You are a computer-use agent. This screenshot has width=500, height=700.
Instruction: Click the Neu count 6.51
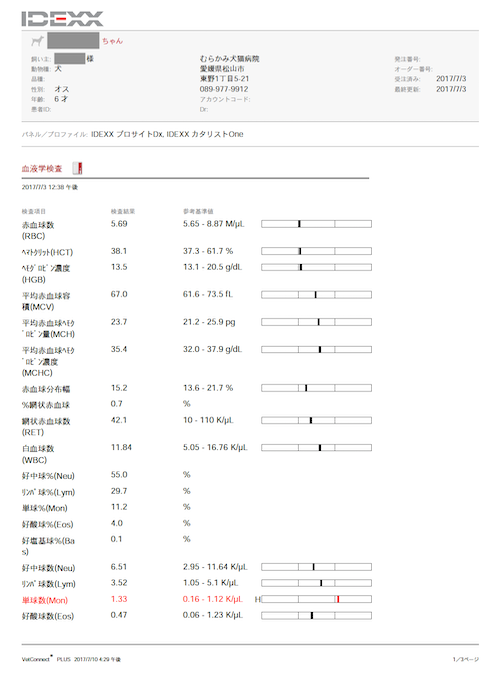[119, 567]
